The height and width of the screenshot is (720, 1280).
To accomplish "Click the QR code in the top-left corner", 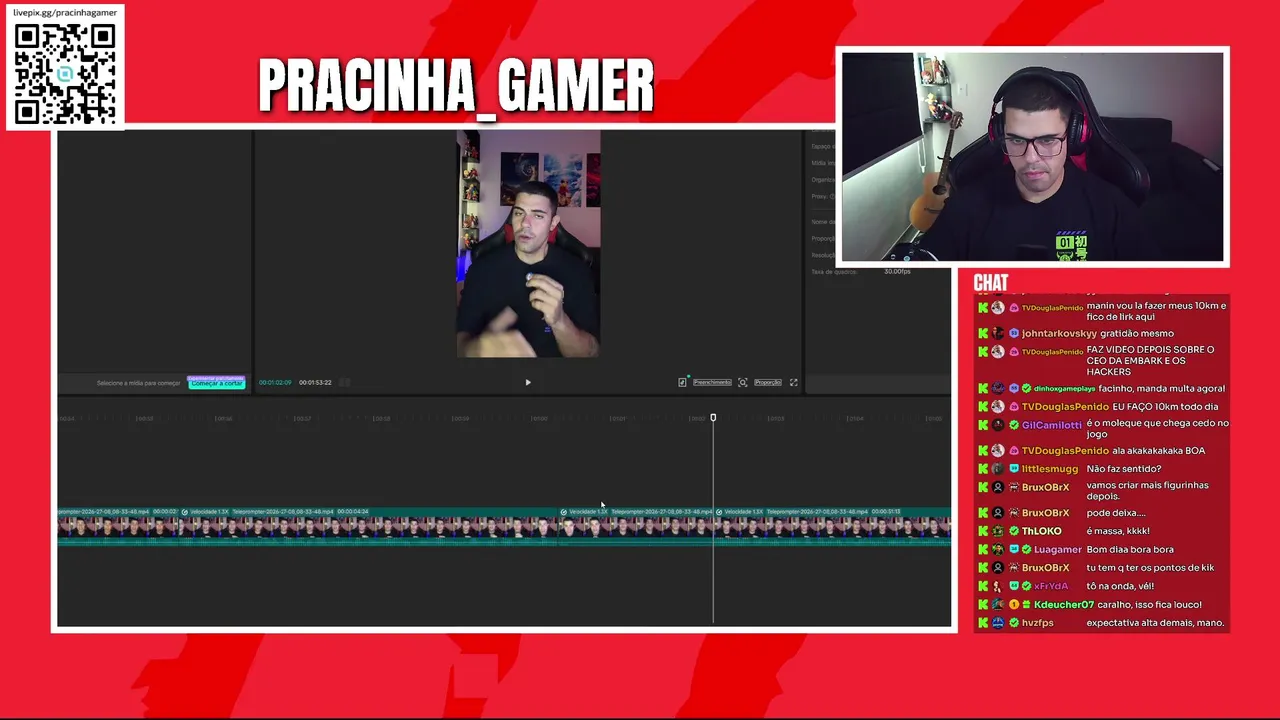I will [x=65, y=74].
